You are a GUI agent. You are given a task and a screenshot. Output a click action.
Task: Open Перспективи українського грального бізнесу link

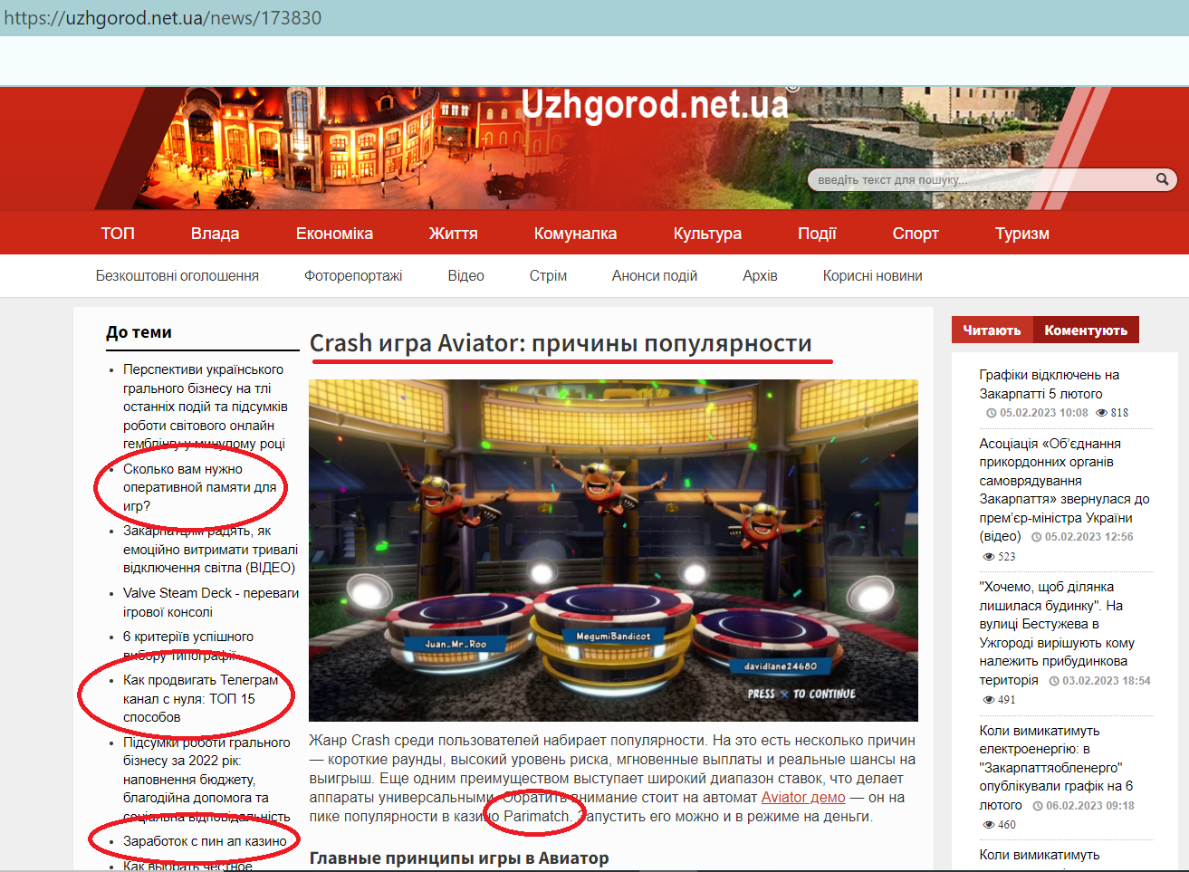click(x=205, y=406)
